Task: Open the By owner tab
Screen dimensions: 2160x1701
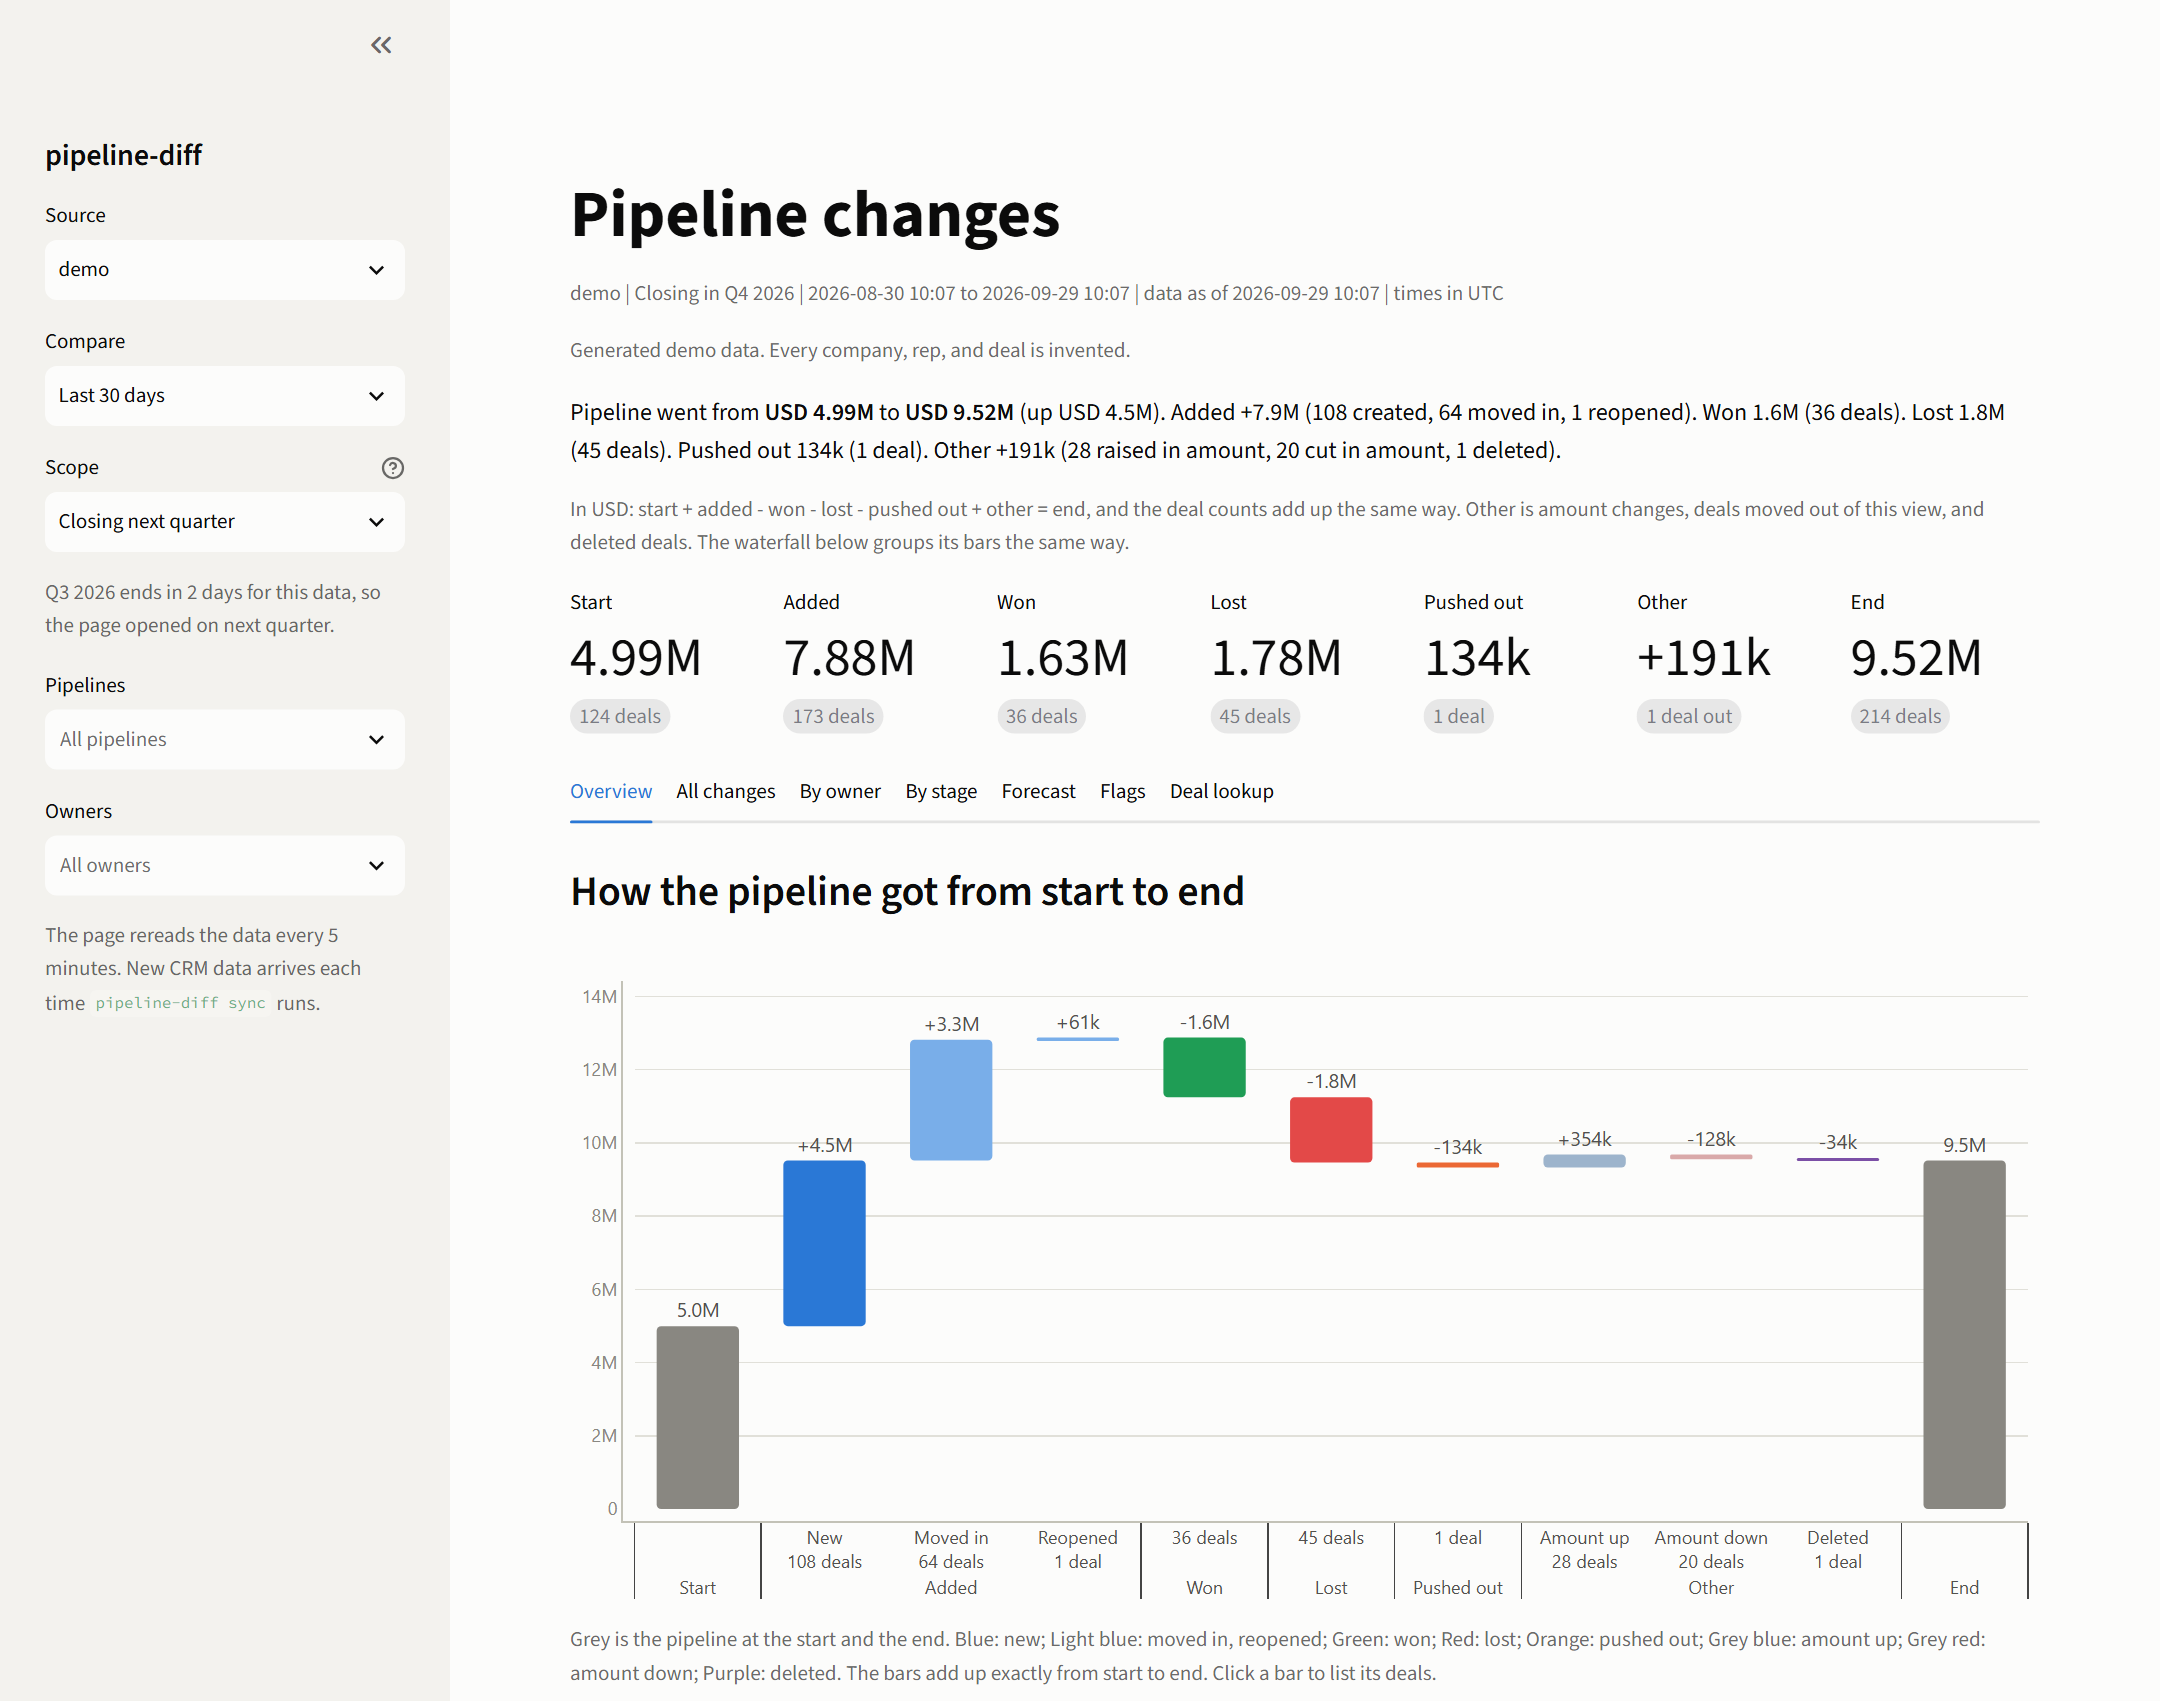Action: pos(840,792)
